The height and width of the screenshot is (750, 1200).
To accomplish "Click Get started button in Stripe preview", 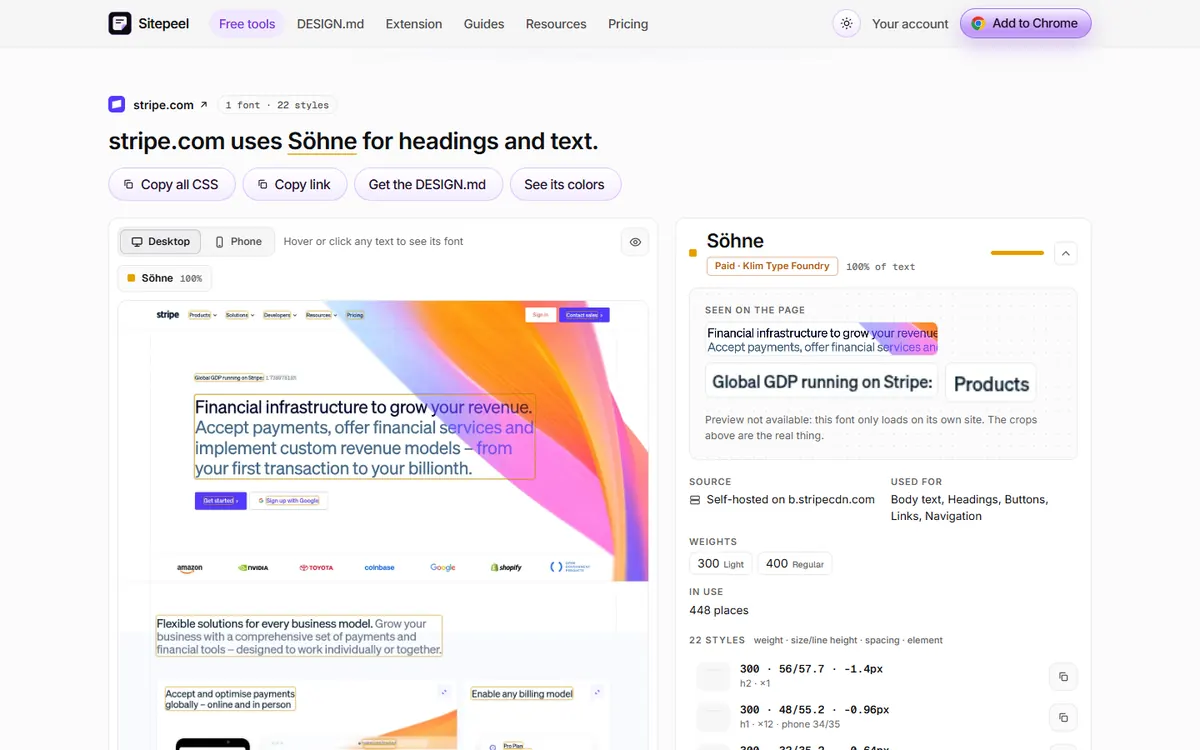I will pos(220,501).
